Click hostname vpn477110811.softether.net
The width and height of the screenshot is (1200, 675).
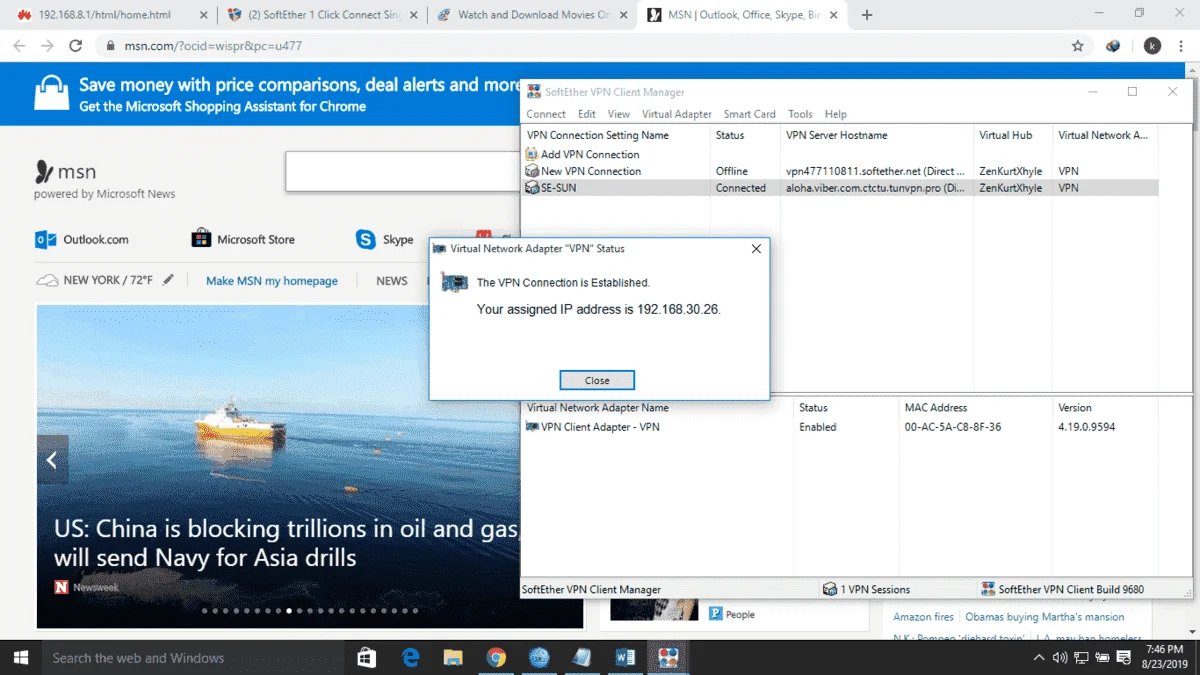pyautogui.click(x=875, y=171)
